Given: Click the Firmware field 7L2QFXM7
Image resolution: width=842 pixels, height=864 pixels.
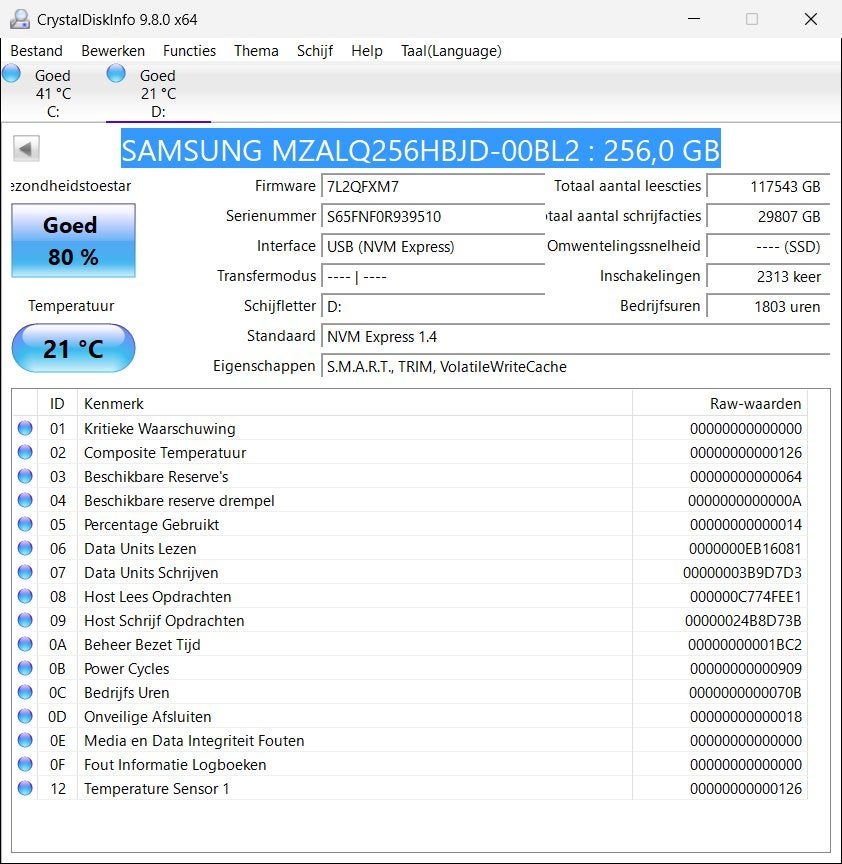Looking at the screenshot, I should tap(433, 186).
